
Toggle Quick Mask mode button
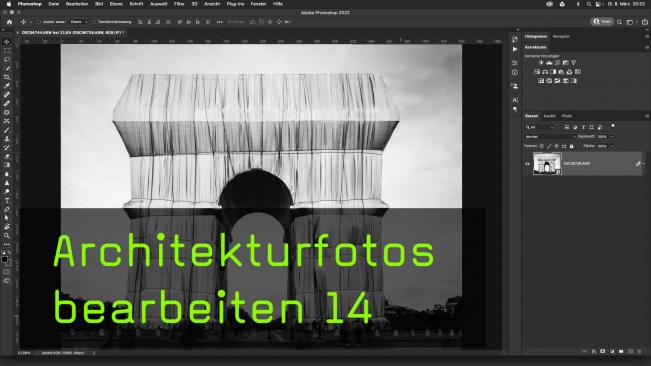click(x=7, y=272)
